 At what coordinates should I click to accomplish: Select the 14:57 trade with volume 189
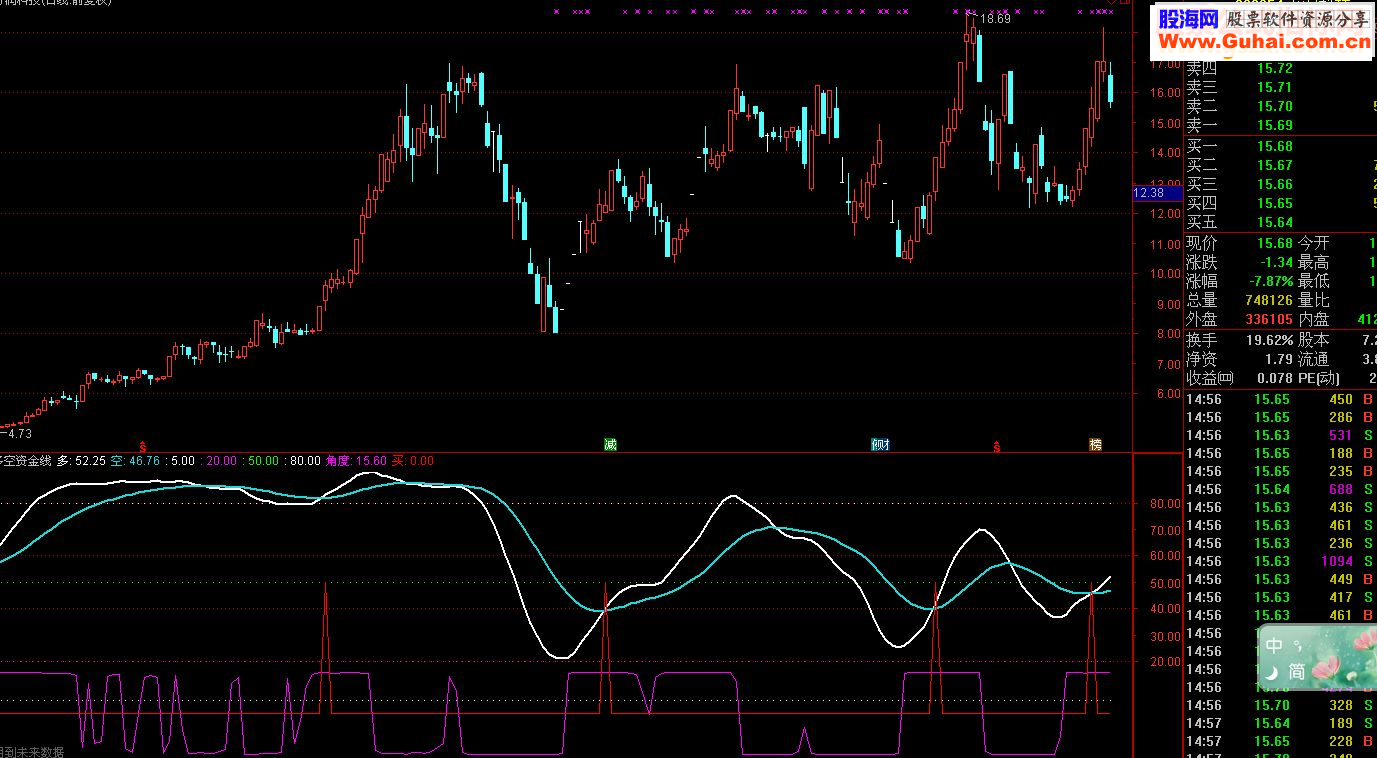pyautogui.click(x=1281, y=723)
